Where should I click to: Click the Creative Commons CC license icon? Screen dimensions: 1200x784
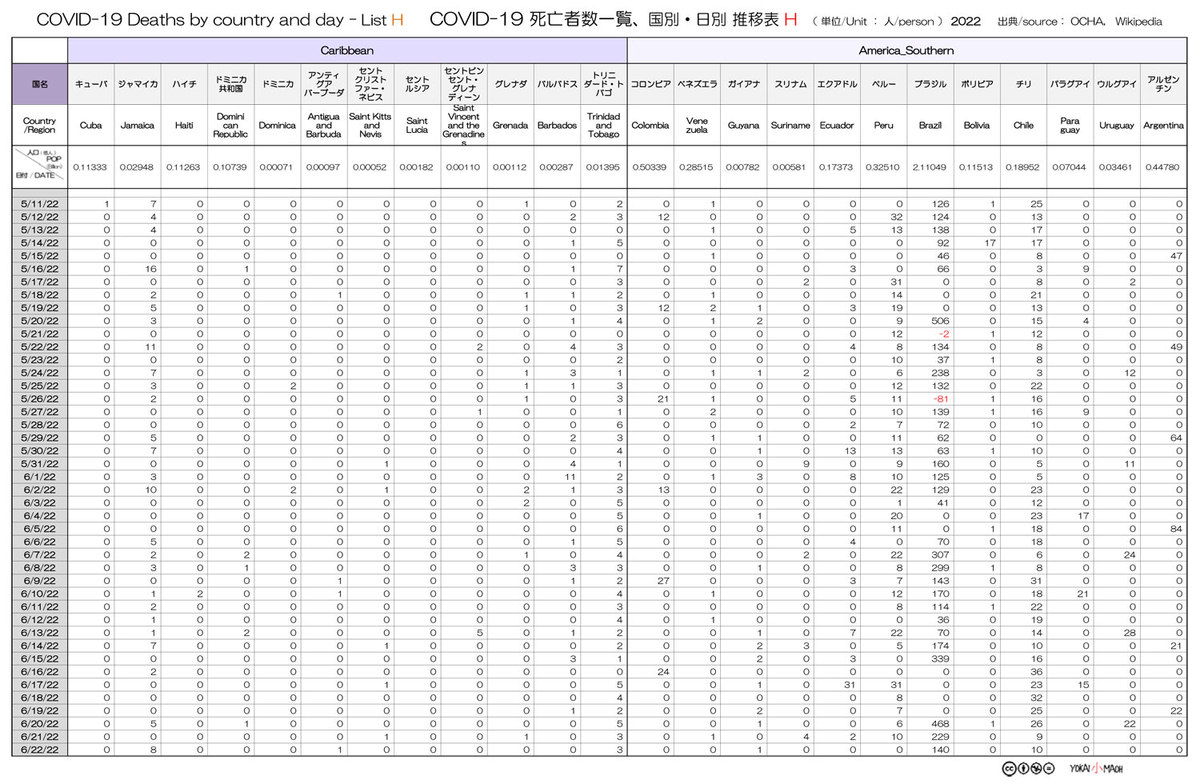[1011, 768]
